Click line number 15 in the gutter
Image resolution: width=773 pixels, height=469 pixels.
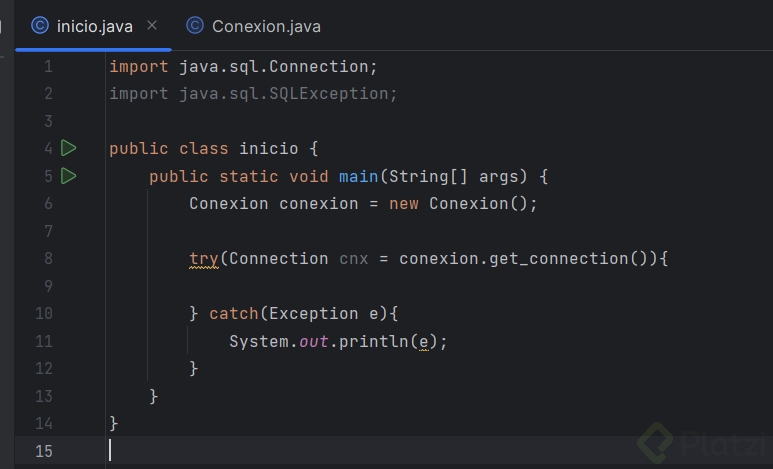pyautogui.click(x=43, y=451)
